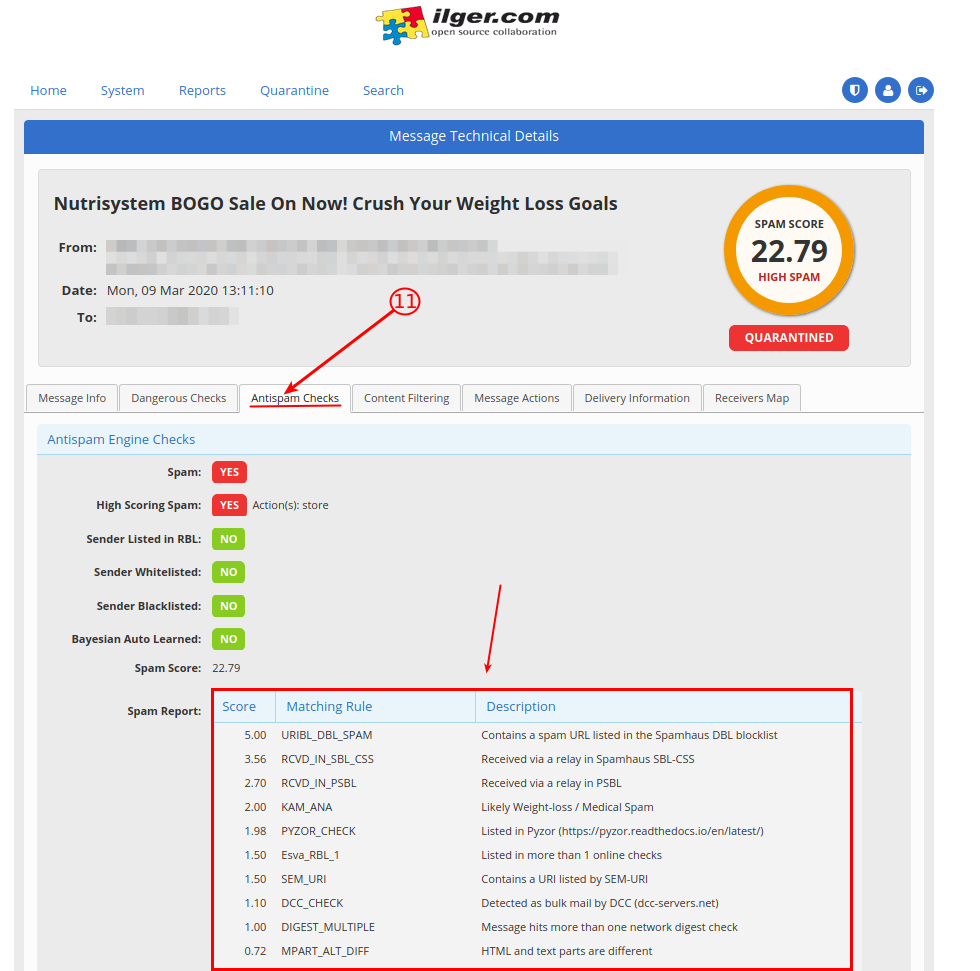The width and height of the screenshot is (980, 971).
Task: Click Sender Blacklisted NO badge
Action: pyautogui.click(x=228, y=606)
